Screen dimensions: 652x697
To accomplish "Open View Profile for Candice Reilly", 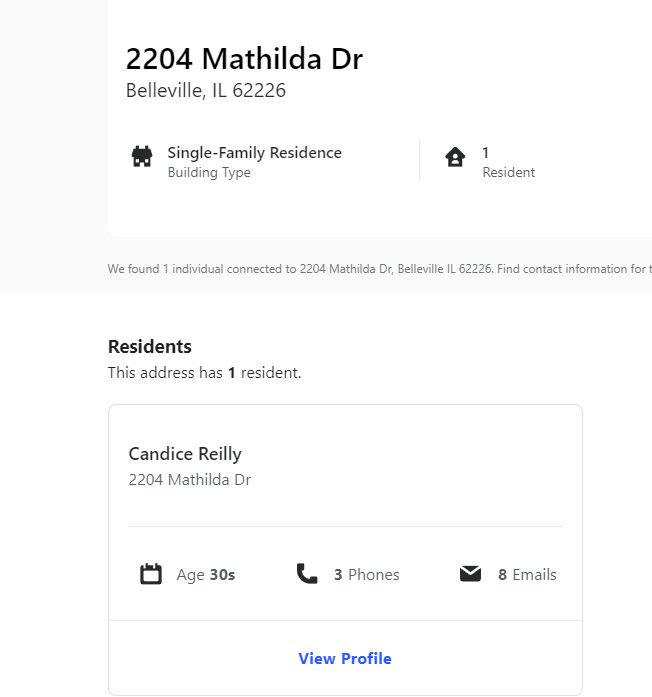I will click(345, 658).
